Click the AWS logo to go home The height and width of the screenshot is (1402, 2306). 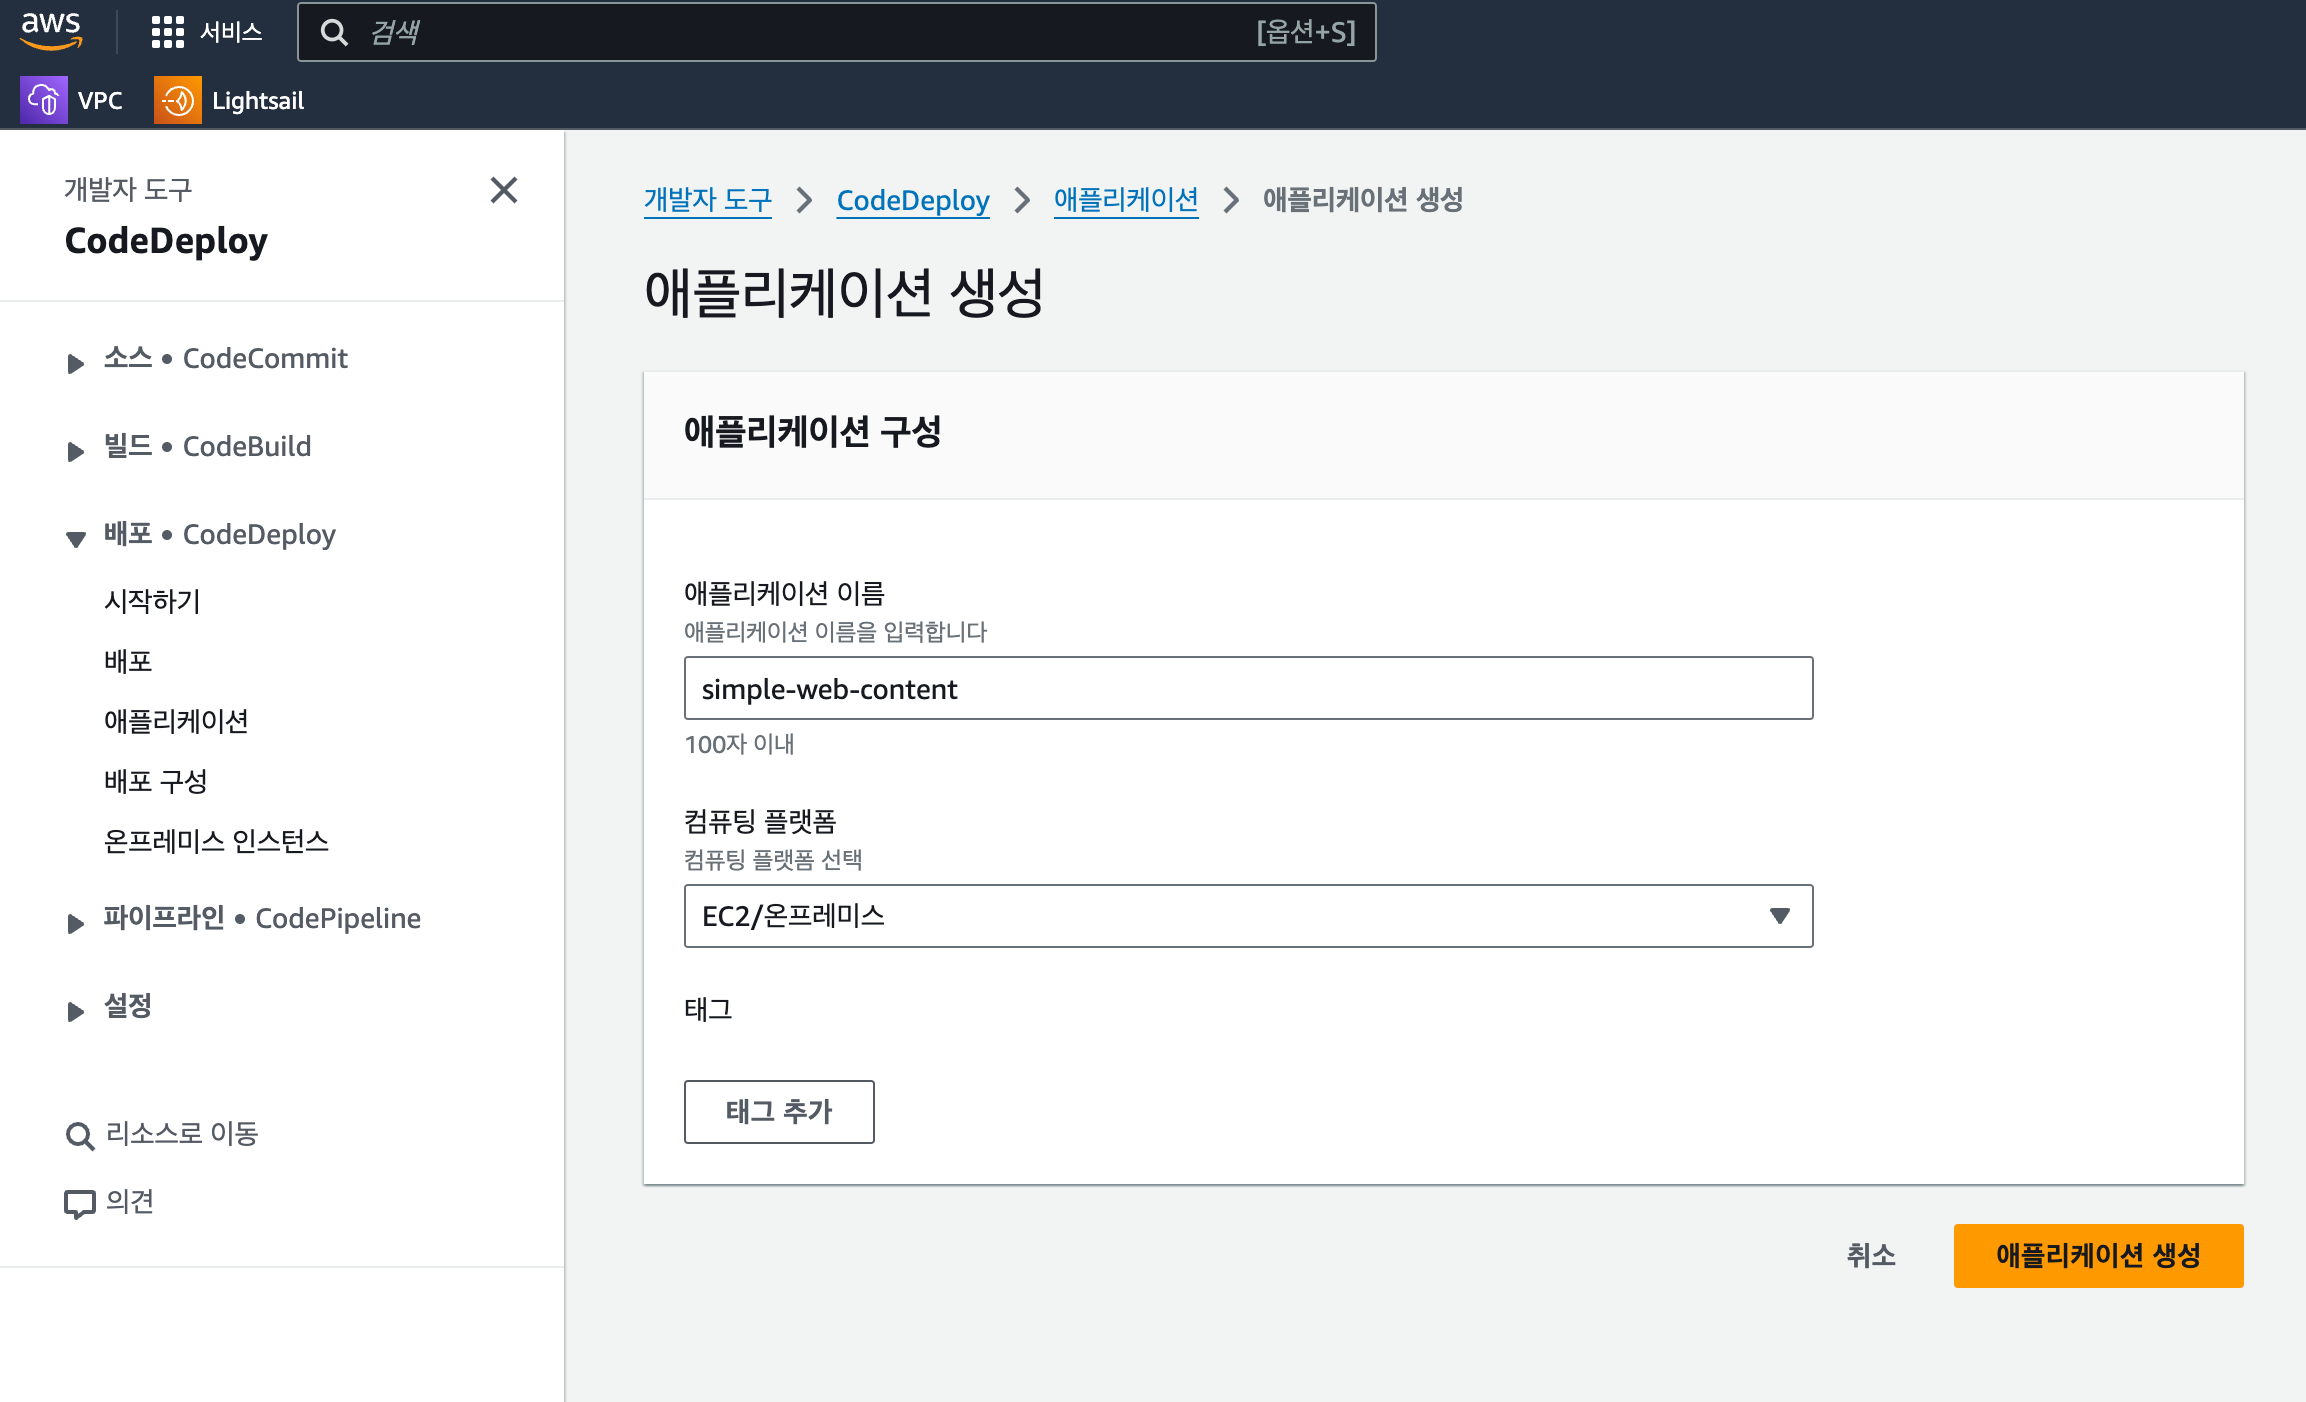click(51, 32)
